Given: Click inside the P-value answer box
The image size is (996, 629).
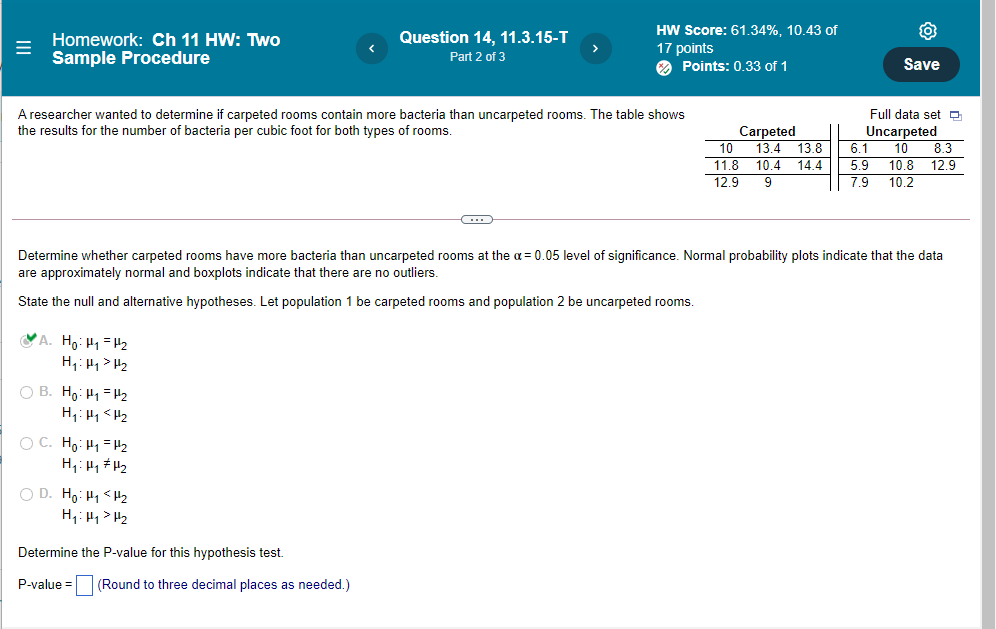Looking at the screenshot, I should click(83, 585).
